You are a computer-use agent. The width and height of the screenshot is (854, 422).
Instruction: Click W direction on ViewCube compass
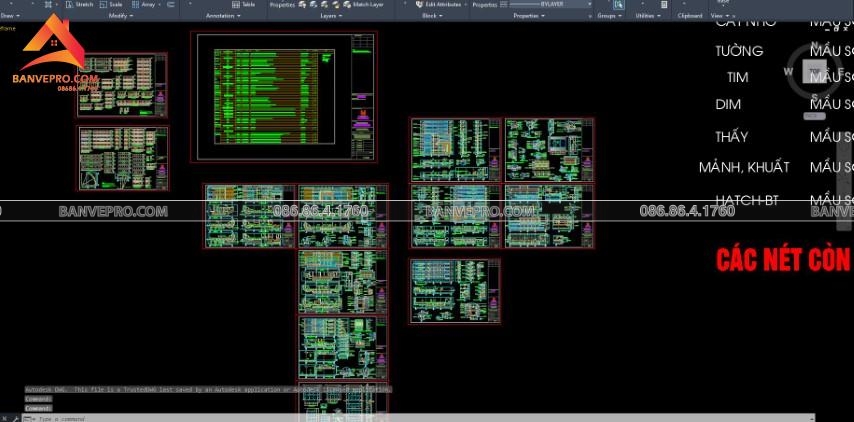788,71
